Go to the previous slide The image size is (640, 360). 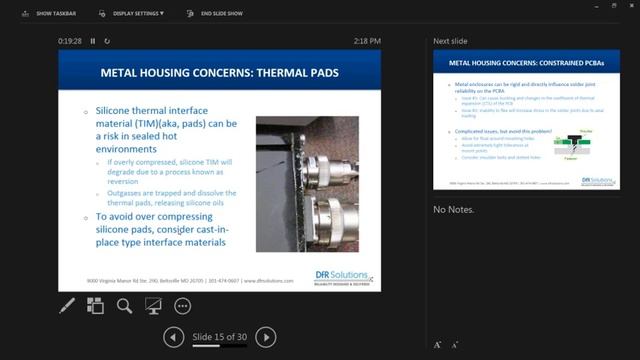point(173,338)
